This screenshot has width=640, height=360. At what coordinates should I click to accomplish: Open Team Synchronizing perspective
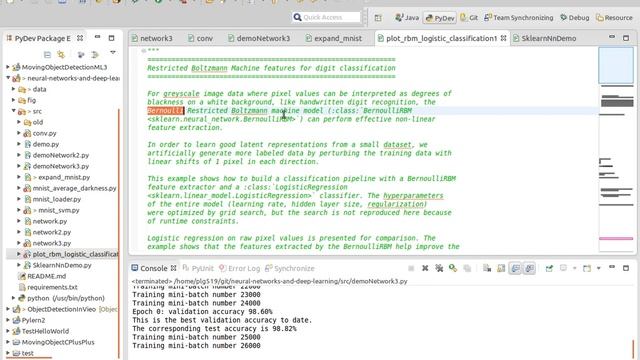pos(518,18)
